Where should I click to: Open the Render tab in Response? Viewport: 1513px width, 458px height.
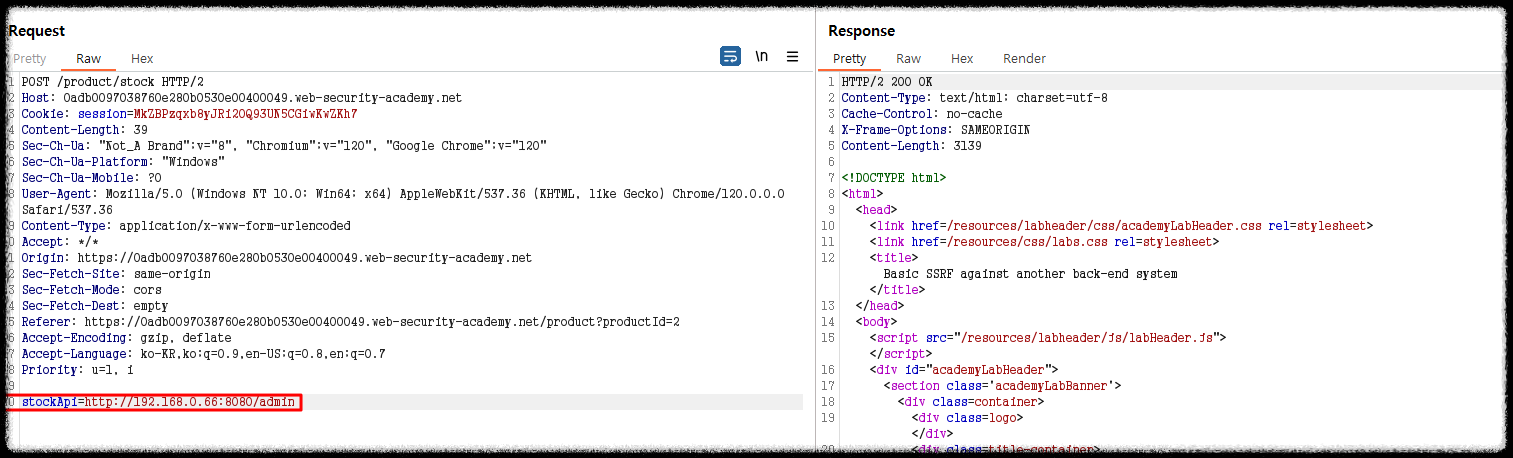pos(1024,59)
